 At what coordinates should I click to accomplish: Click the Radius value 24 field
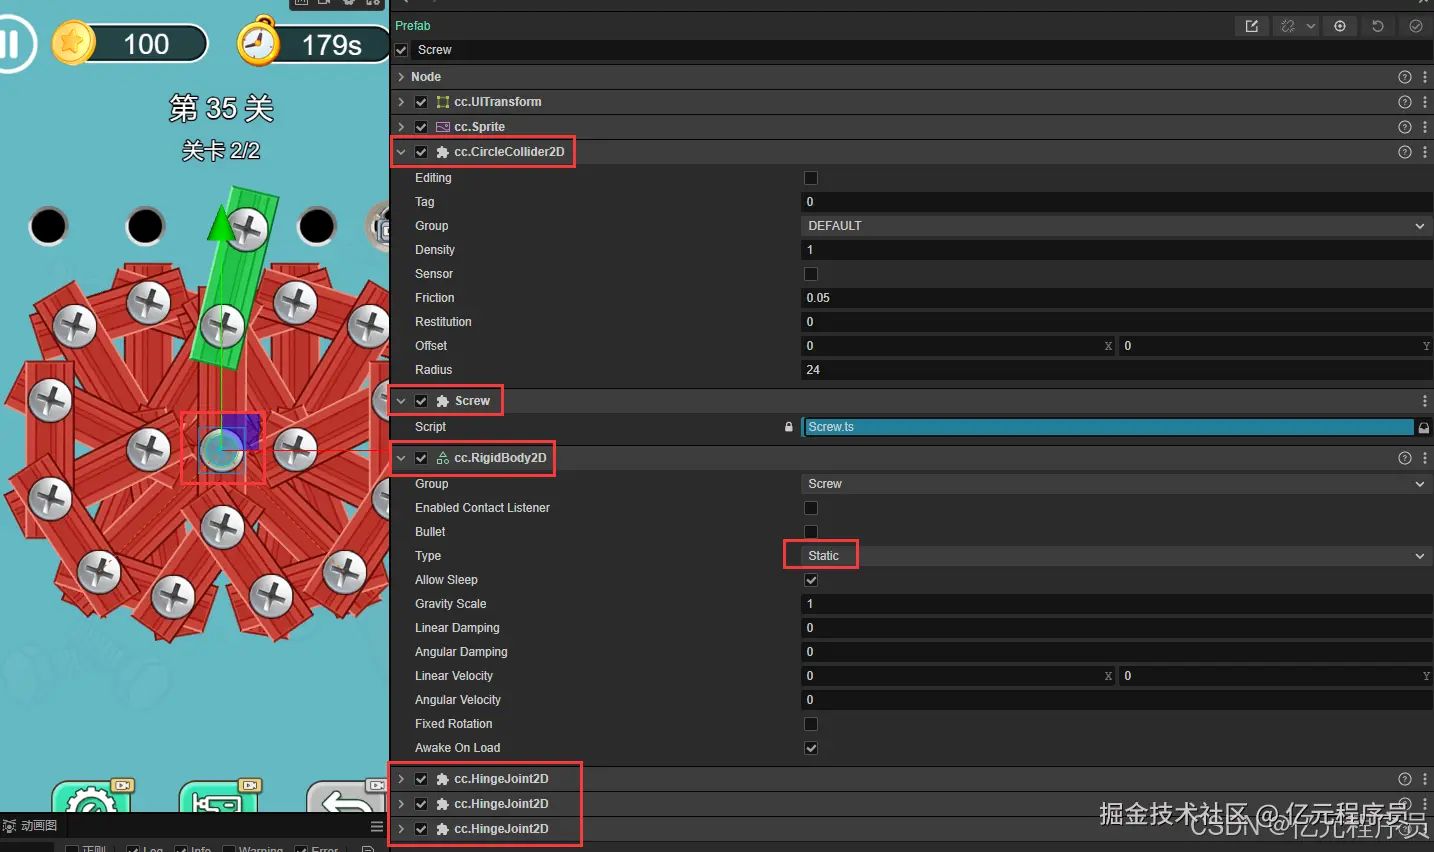point(1117,370)
